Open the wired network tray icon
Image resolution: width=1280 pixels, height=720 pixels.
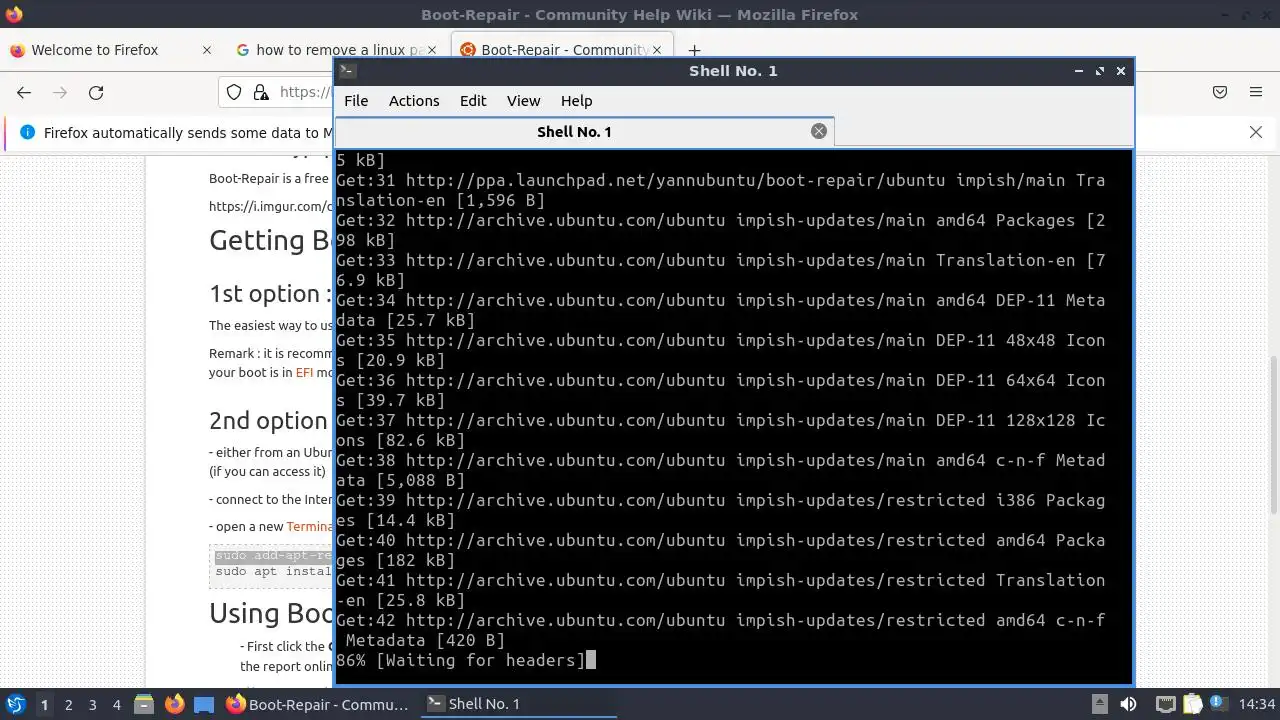1166,704
